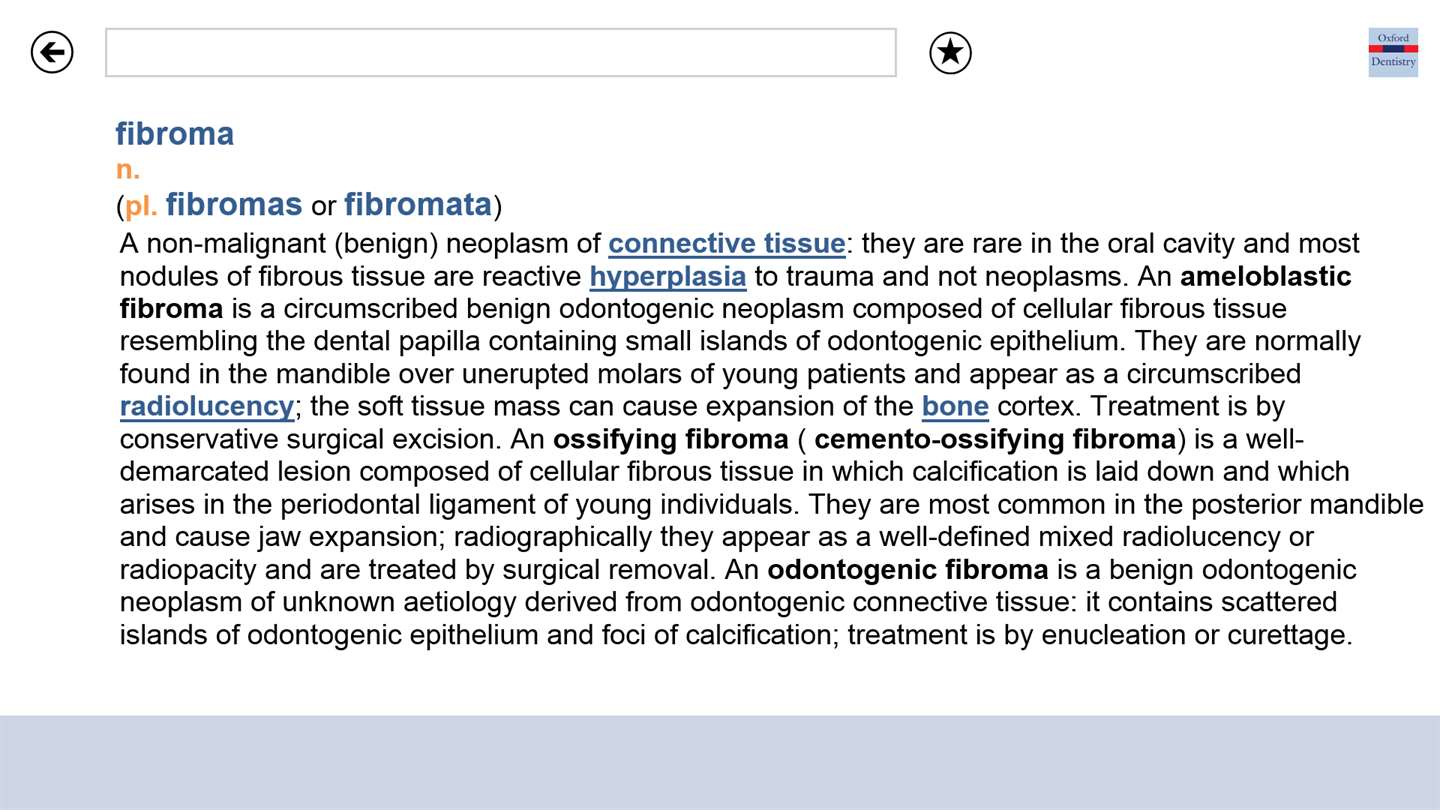The height and width of the screenshot is (810, 1440).
Task: Click the bold ossifying fibroma term
Action: [x=671, y=439]
